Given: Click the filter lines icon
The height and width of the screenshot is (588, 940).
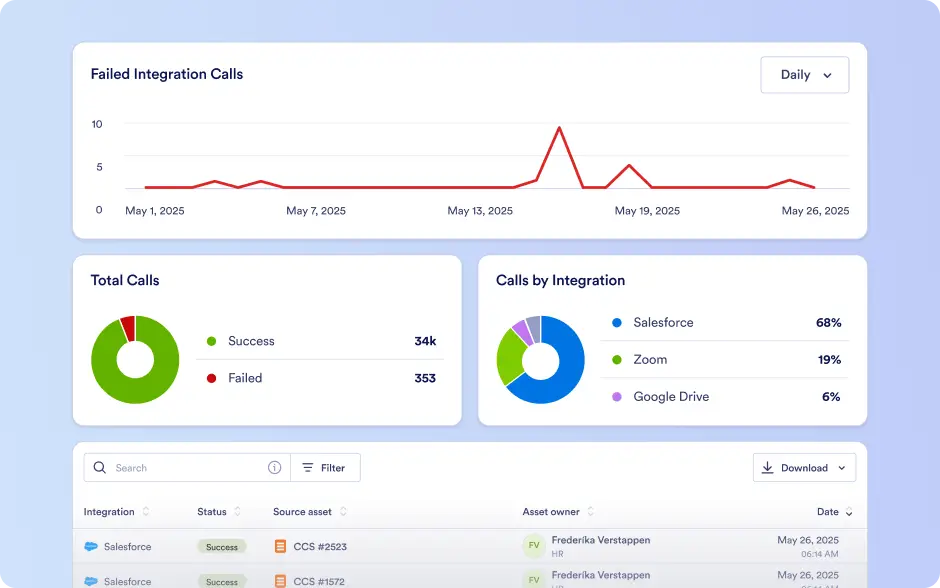Looking at the screenshot, I should [x=308, y=468].
